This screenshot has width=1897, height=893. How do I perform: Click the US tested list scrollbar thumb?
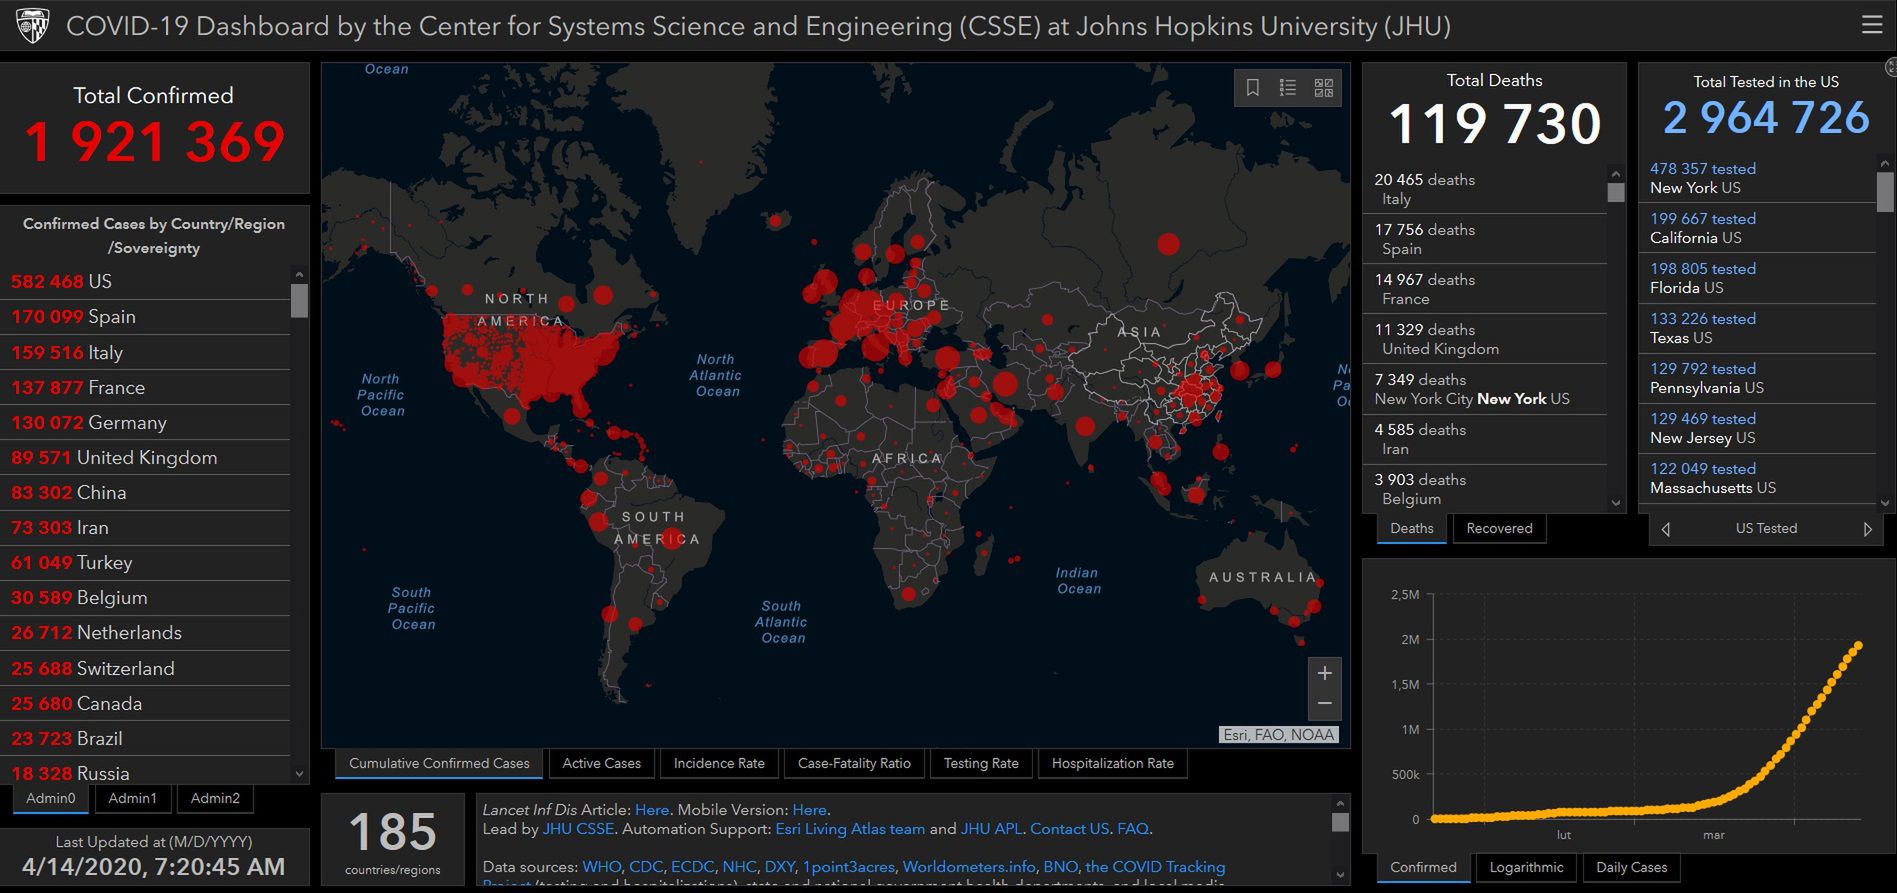[x=1885, y=192]
